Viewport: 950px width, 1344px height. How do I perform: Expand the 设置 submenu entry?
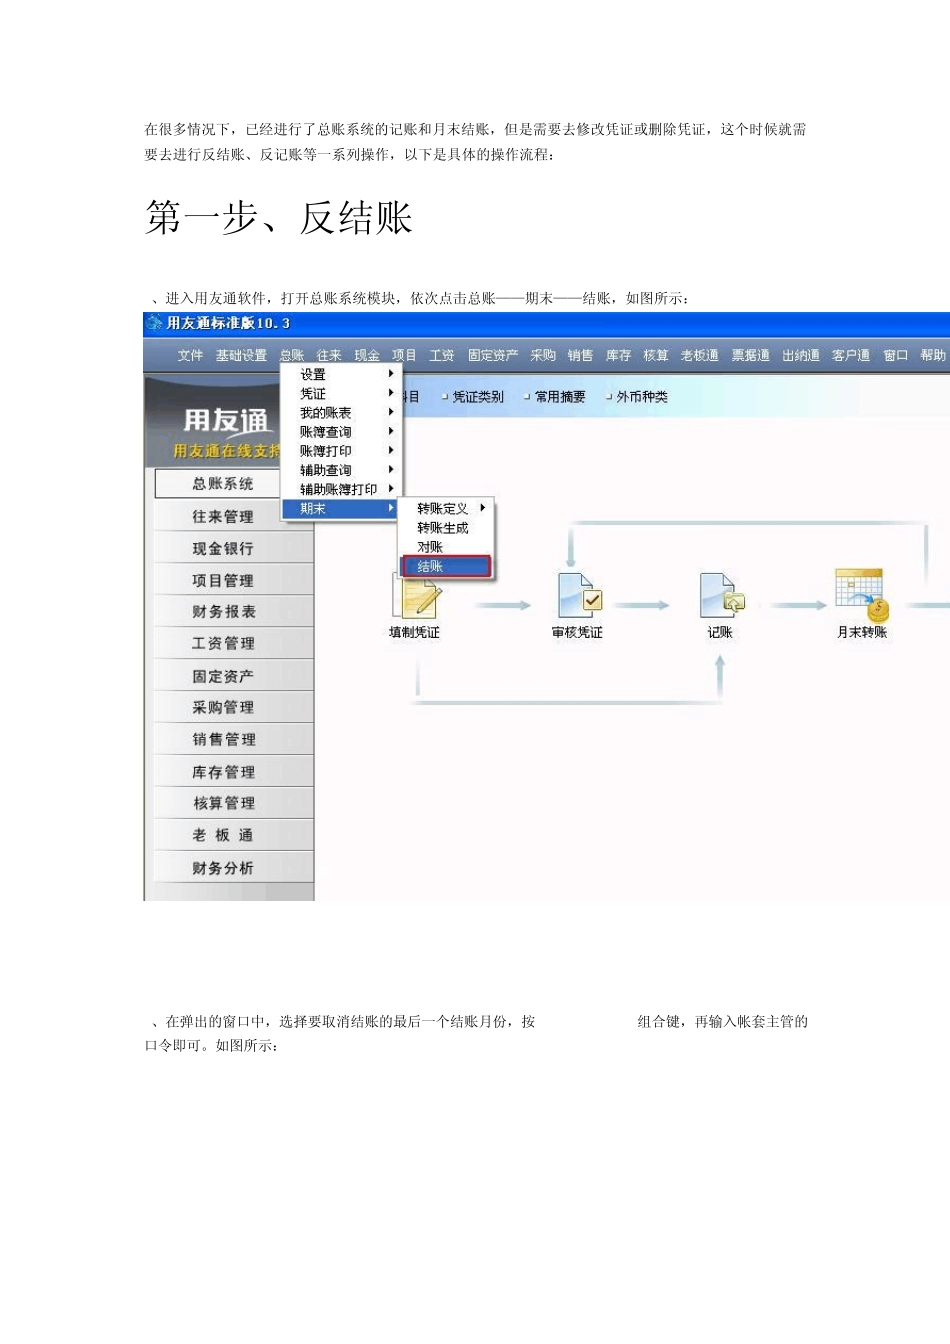pos(340,374)
